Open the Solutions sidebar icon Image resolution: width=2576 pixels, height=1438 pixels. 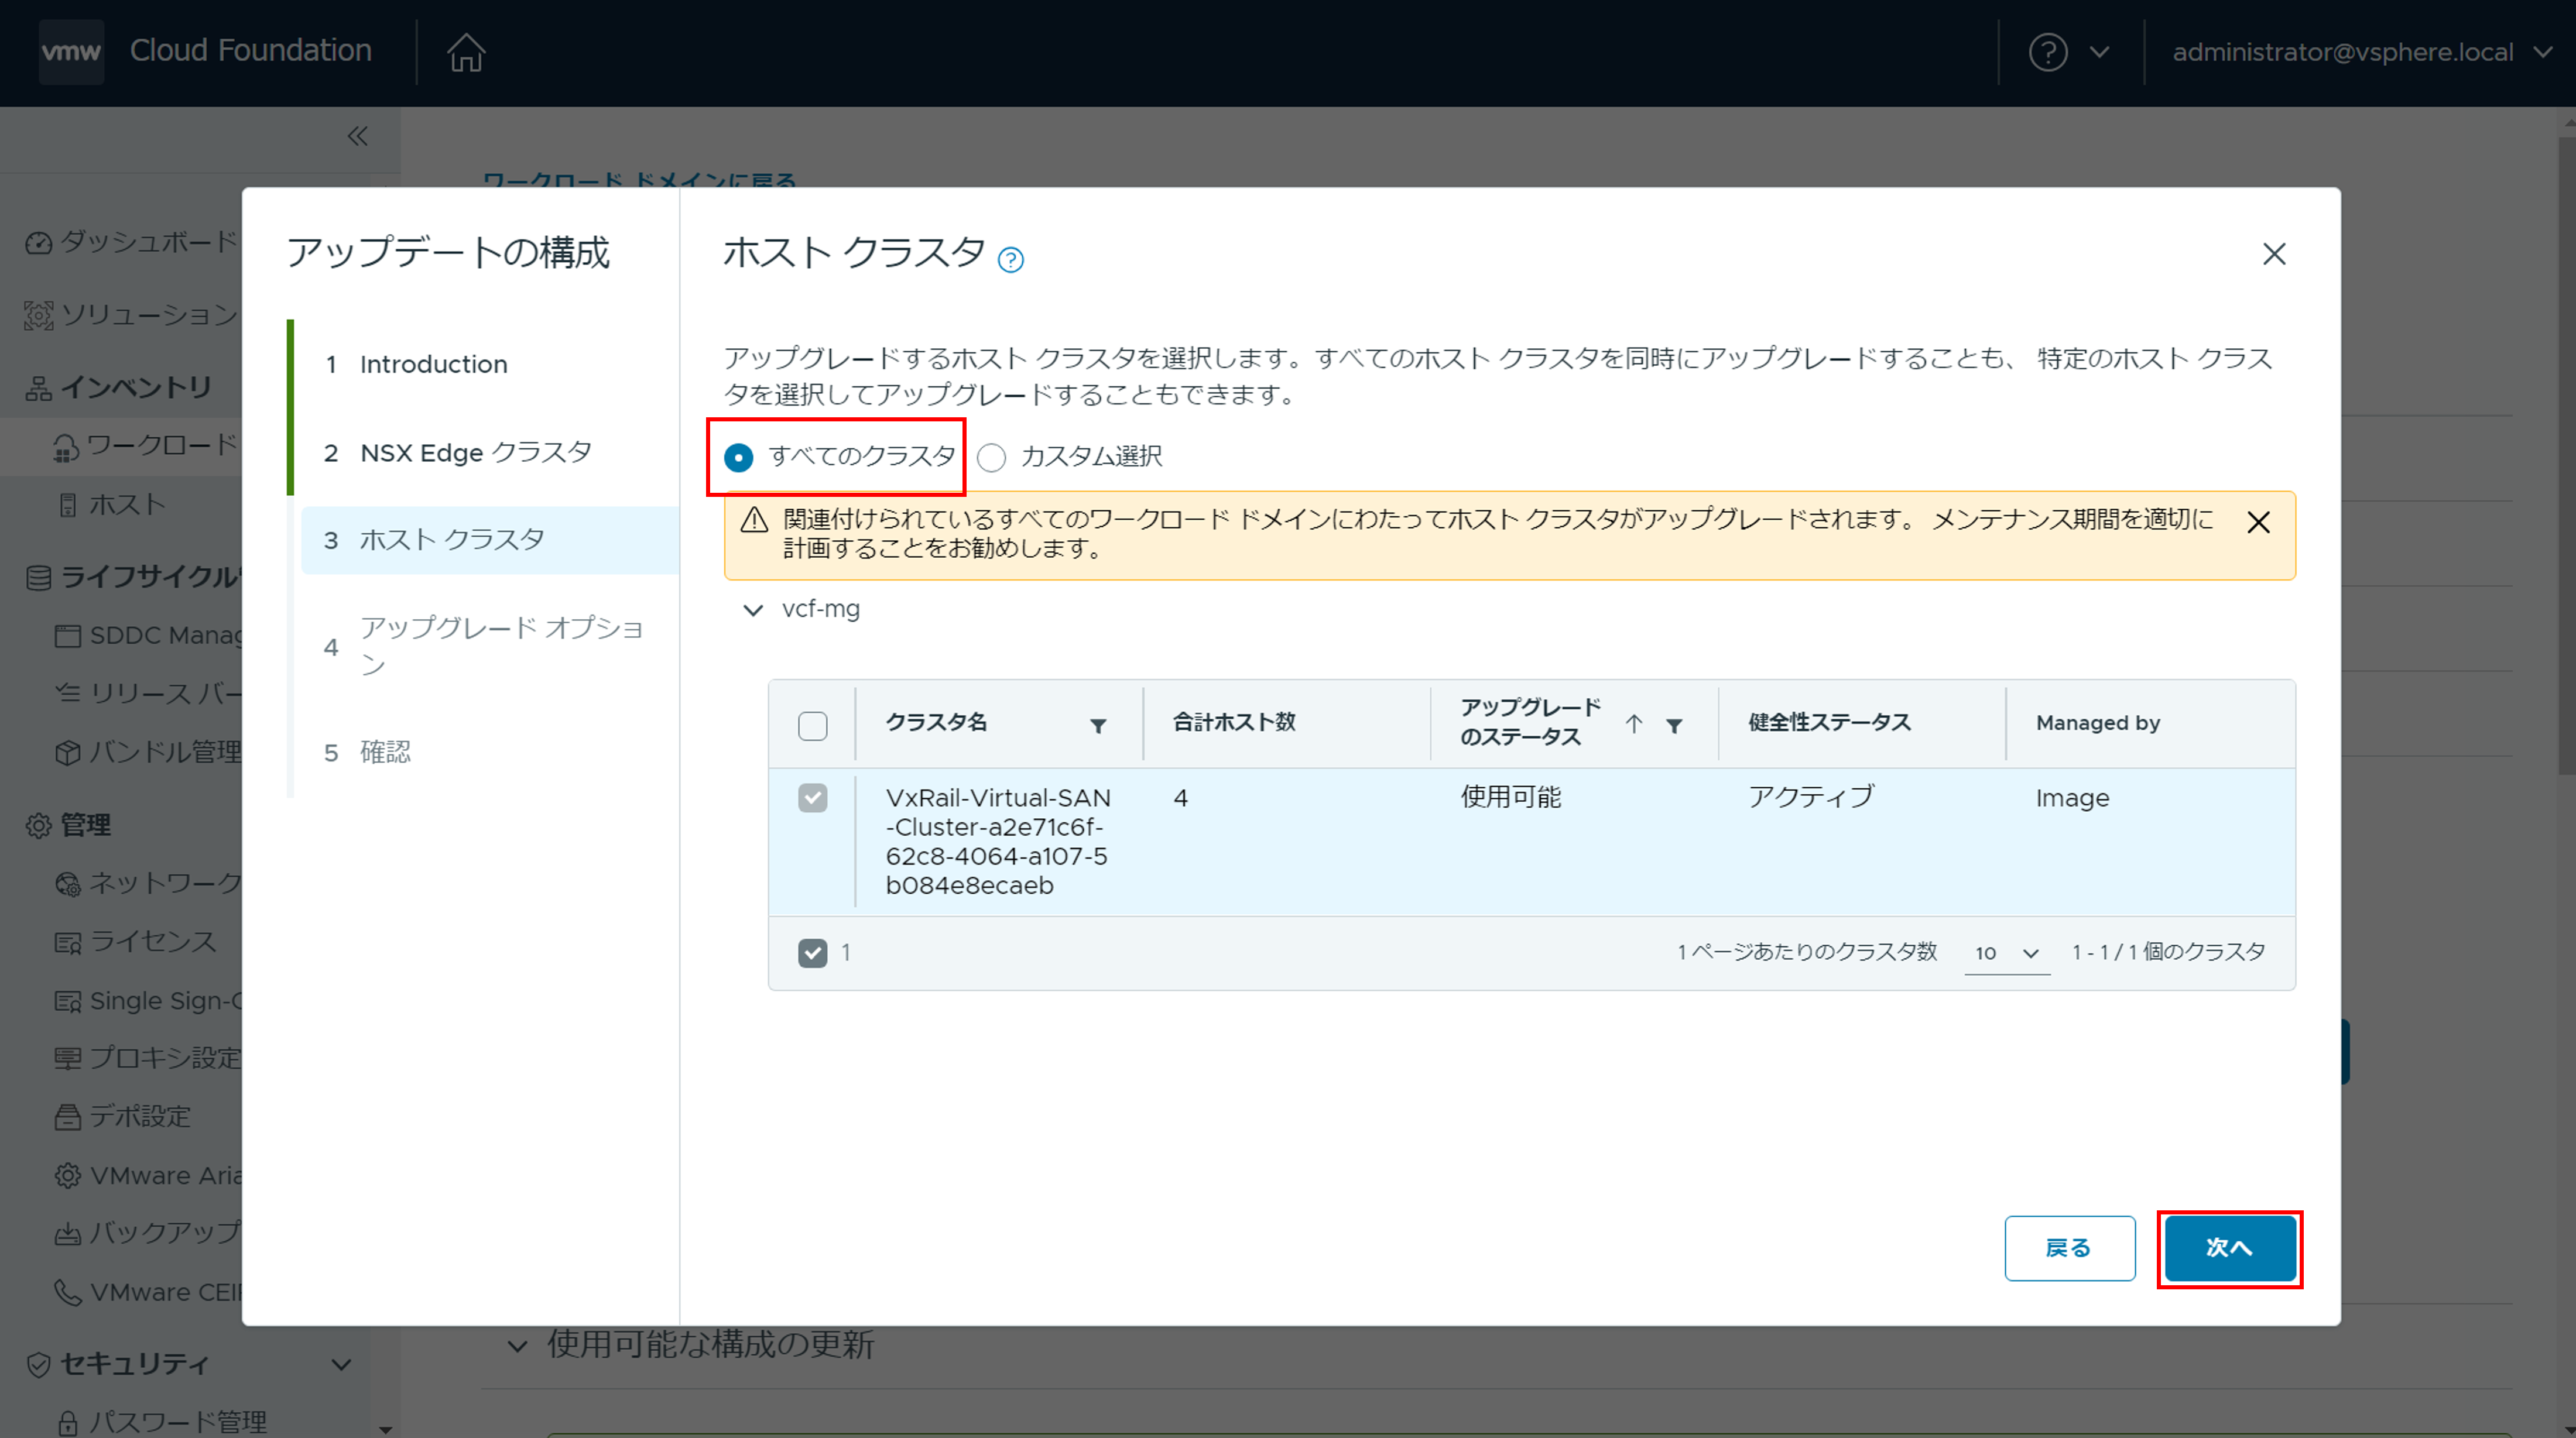pyautogui.click(x=38, y=315)
